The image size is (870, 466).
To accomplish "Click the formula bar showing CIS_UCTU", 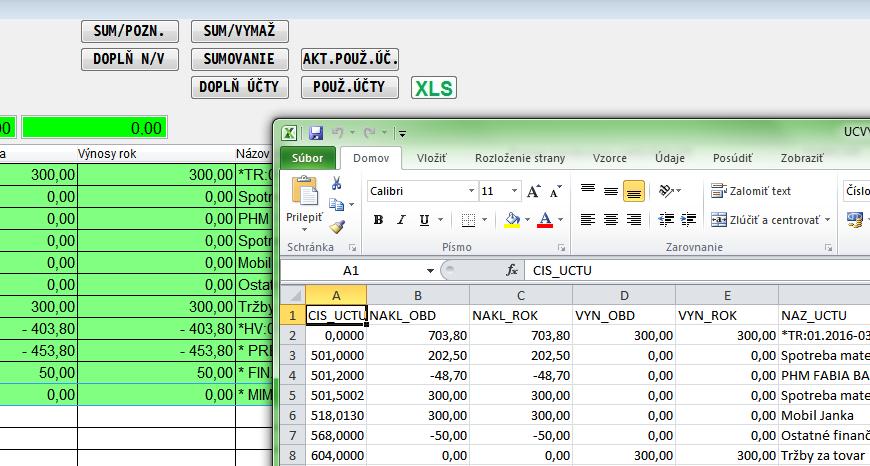I will tap(697, 271).
